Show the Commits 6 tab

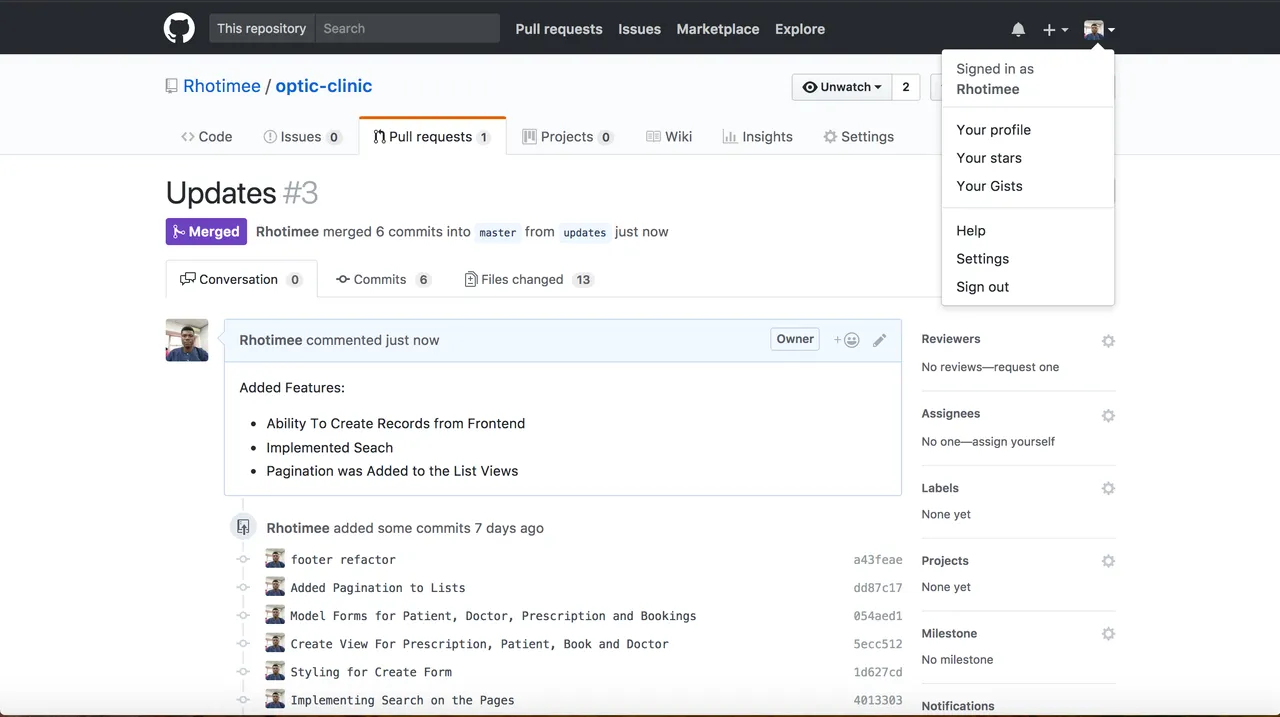coord(383,279)
